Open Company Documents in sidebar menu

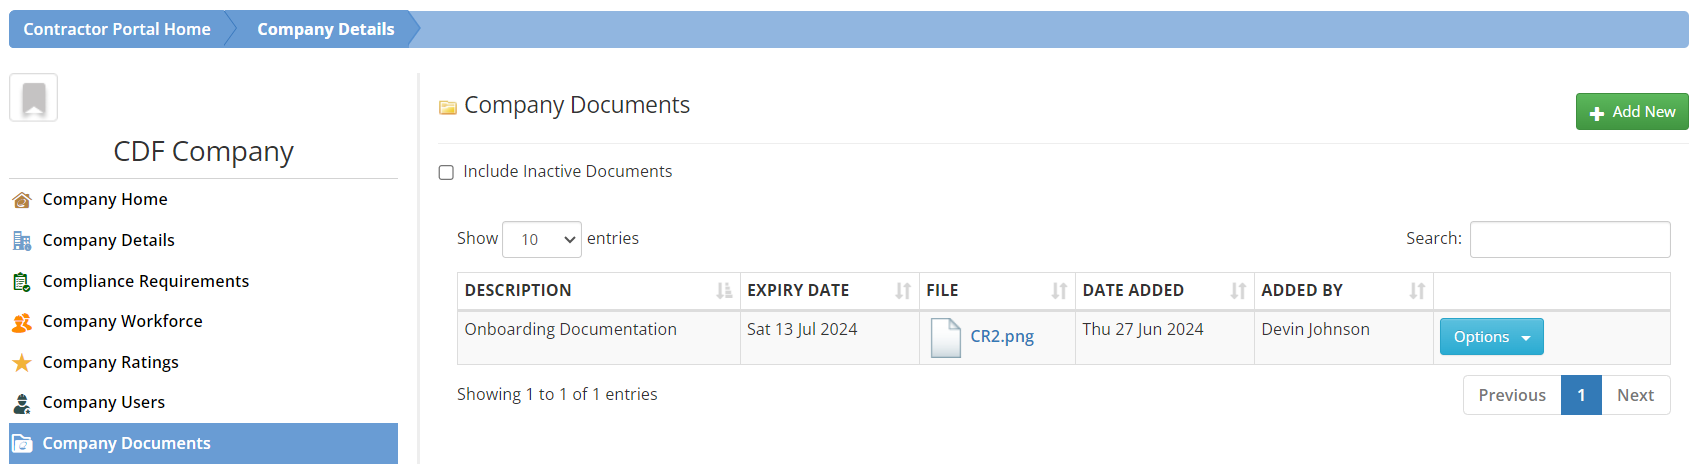(x=126, y=443)
